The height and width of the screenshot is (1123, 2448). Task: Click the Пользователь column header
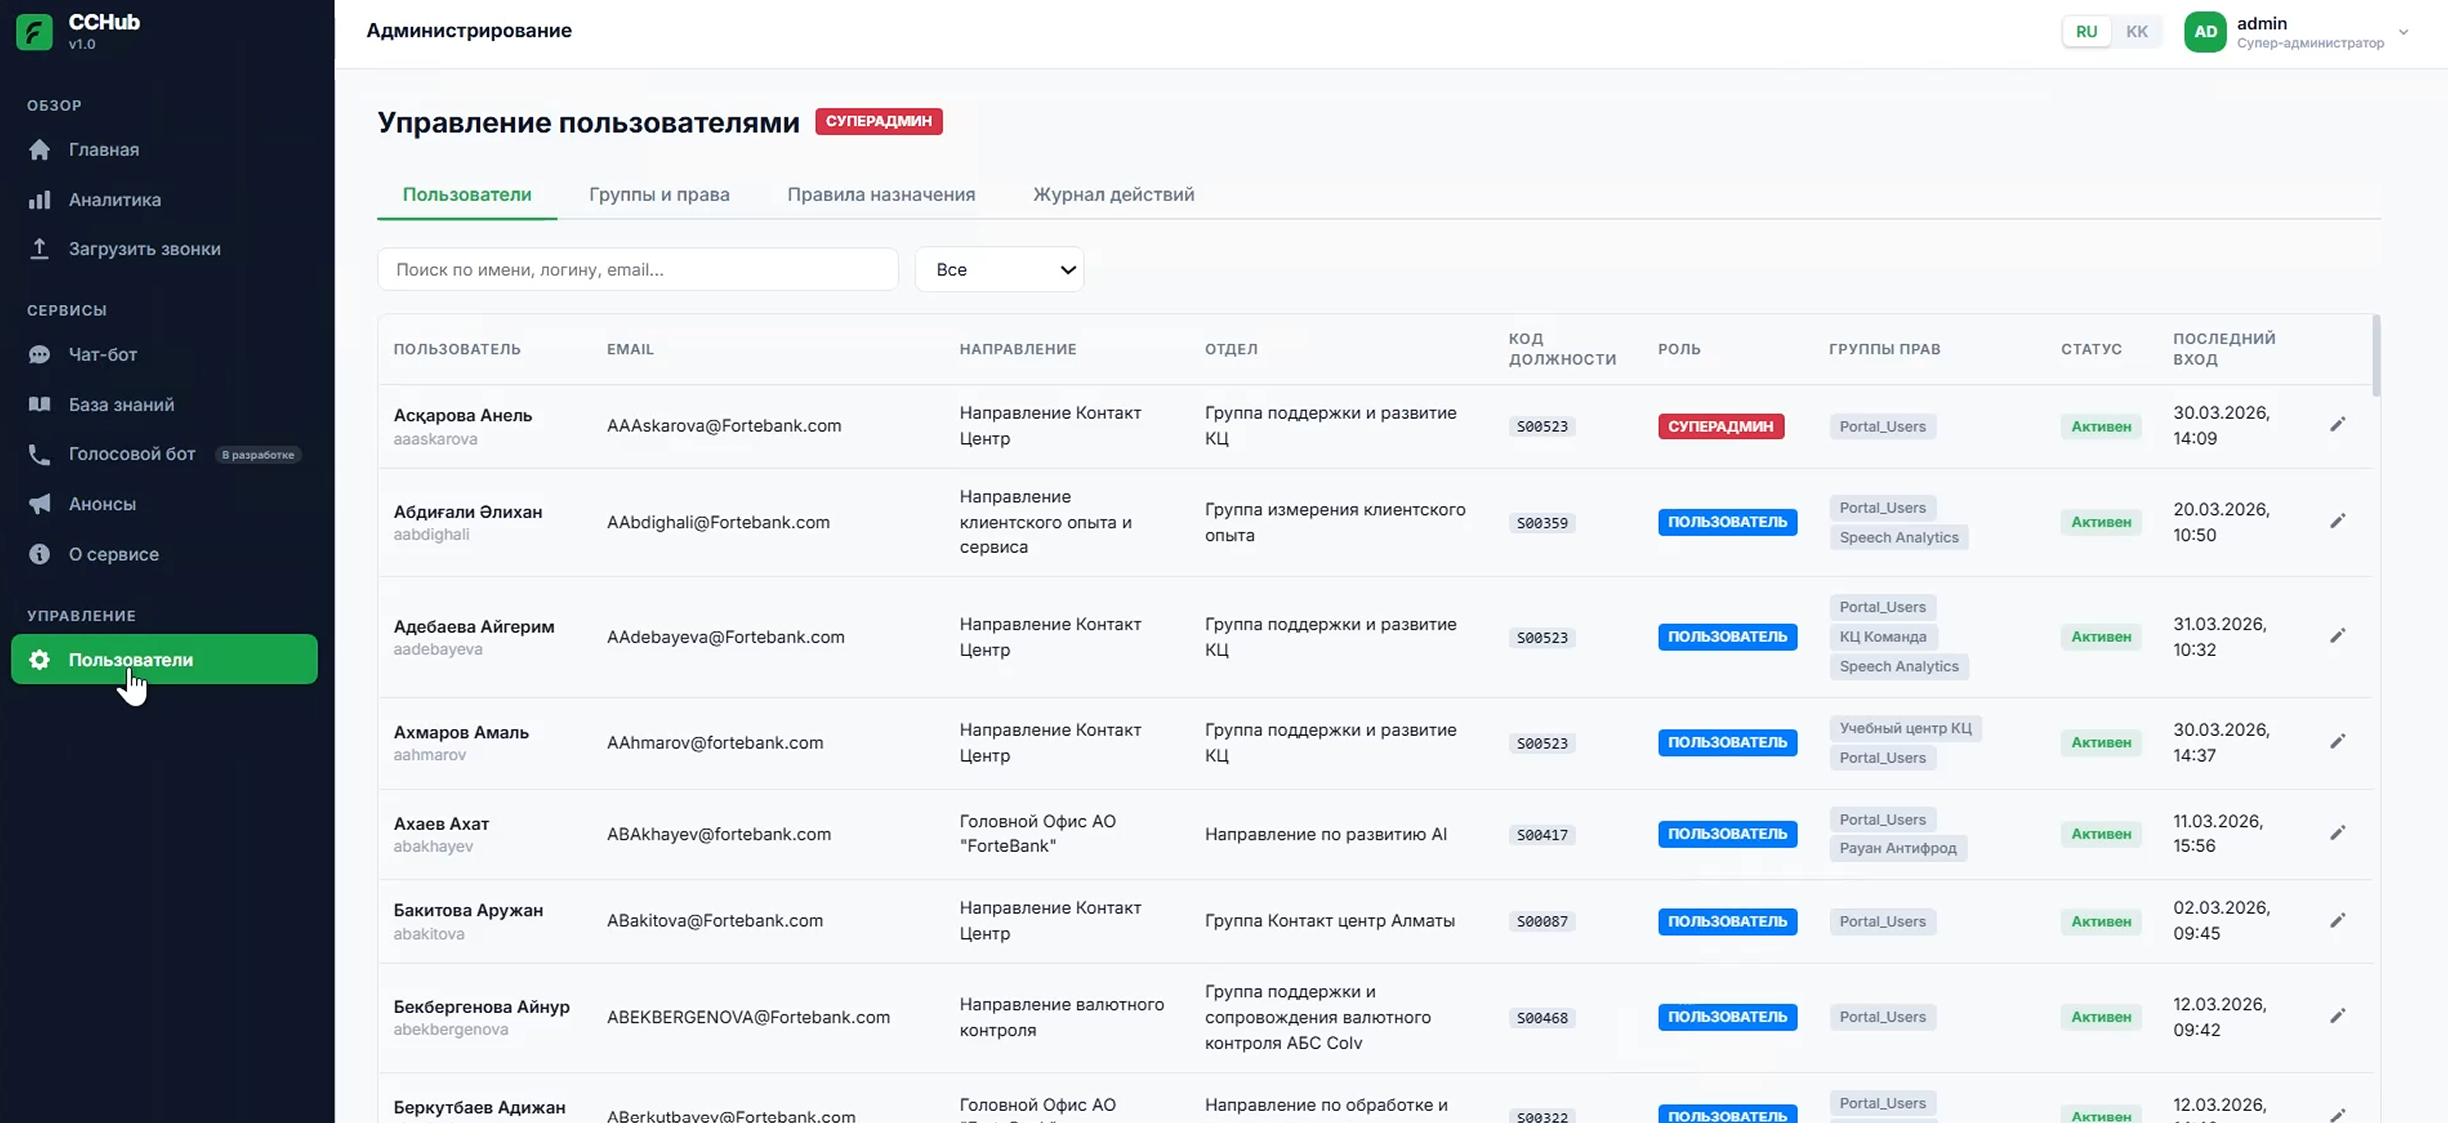pos(457,349)
